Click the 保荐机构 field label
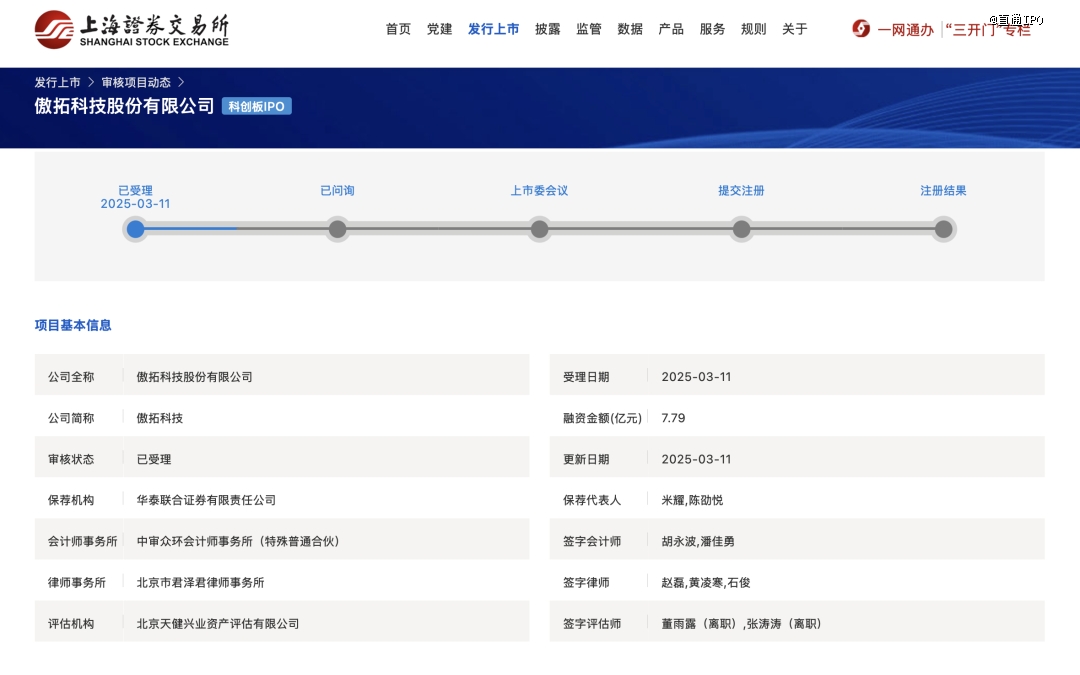The image size is (1080, 675). tap(71, 500)
